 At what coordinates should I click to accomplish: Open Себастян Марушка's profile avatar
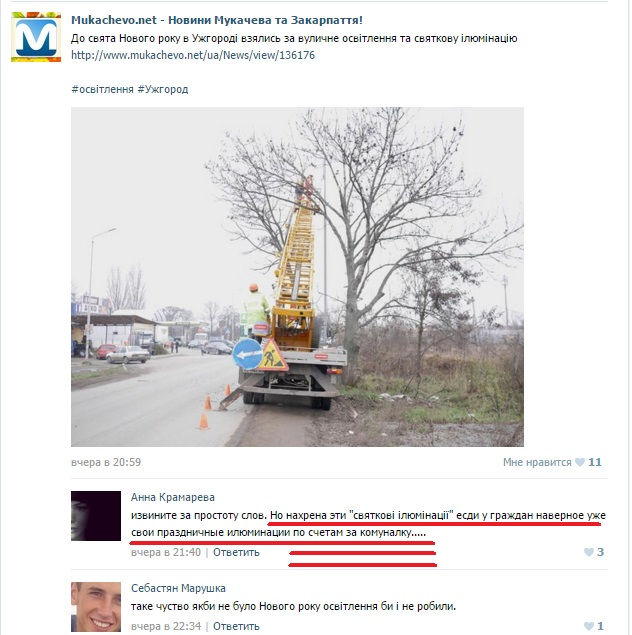[96, 607]
